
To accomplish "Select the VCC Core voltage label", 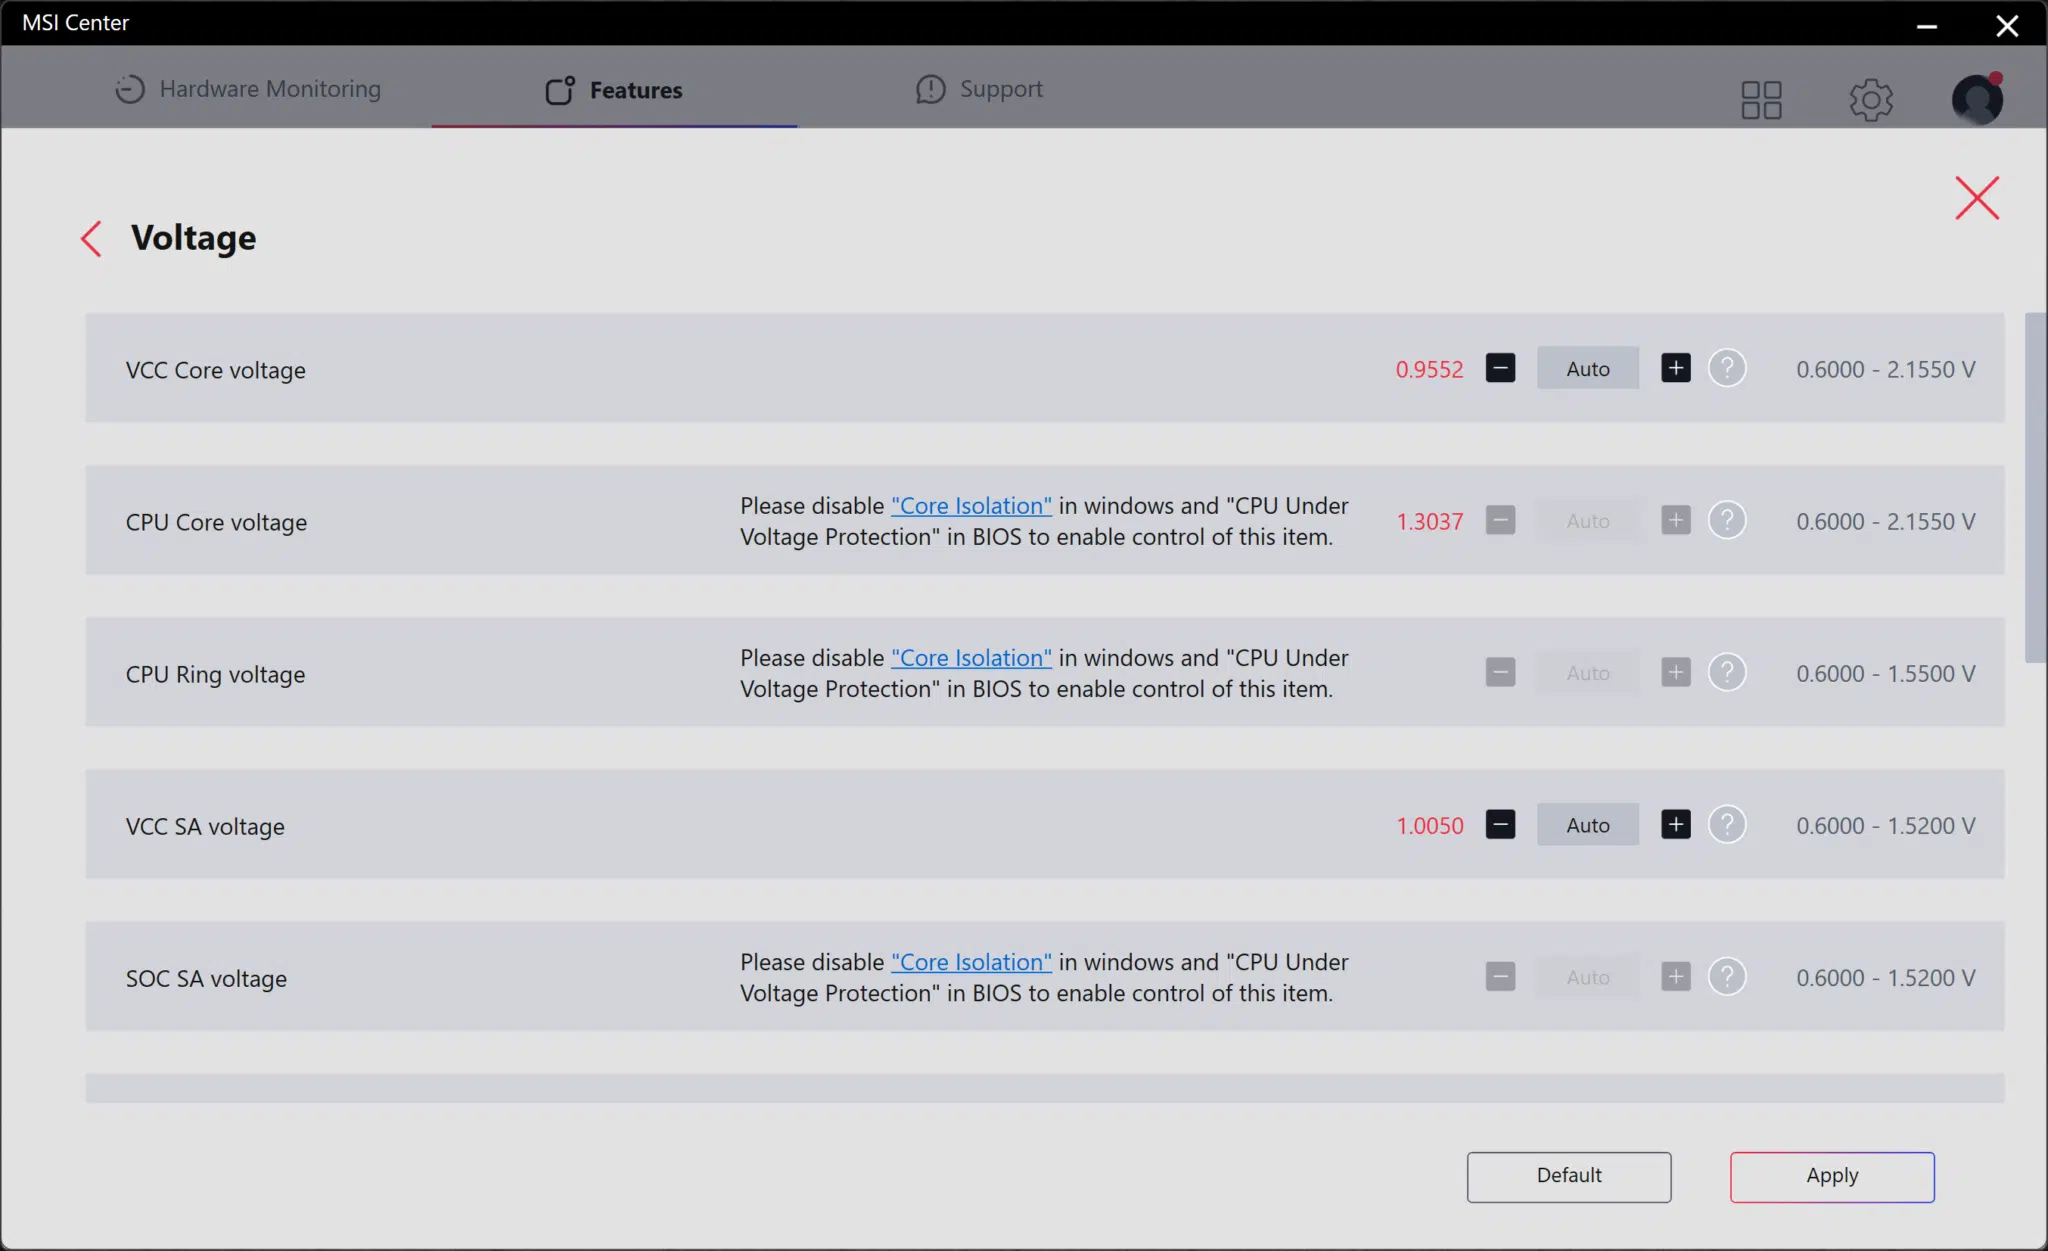I will pos(216,370).
